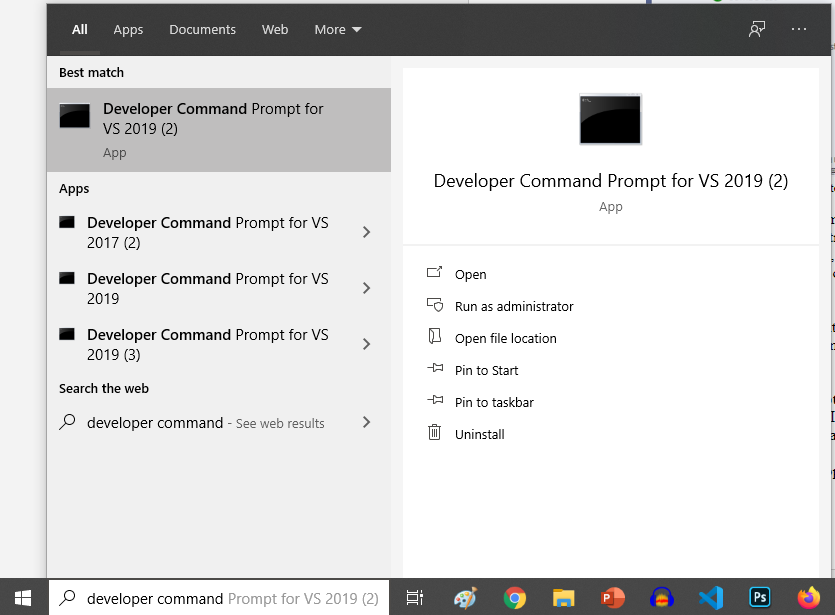Open the Audacity headphones taskbar icon
The image size is (835, 615).
tap(661, 598)
